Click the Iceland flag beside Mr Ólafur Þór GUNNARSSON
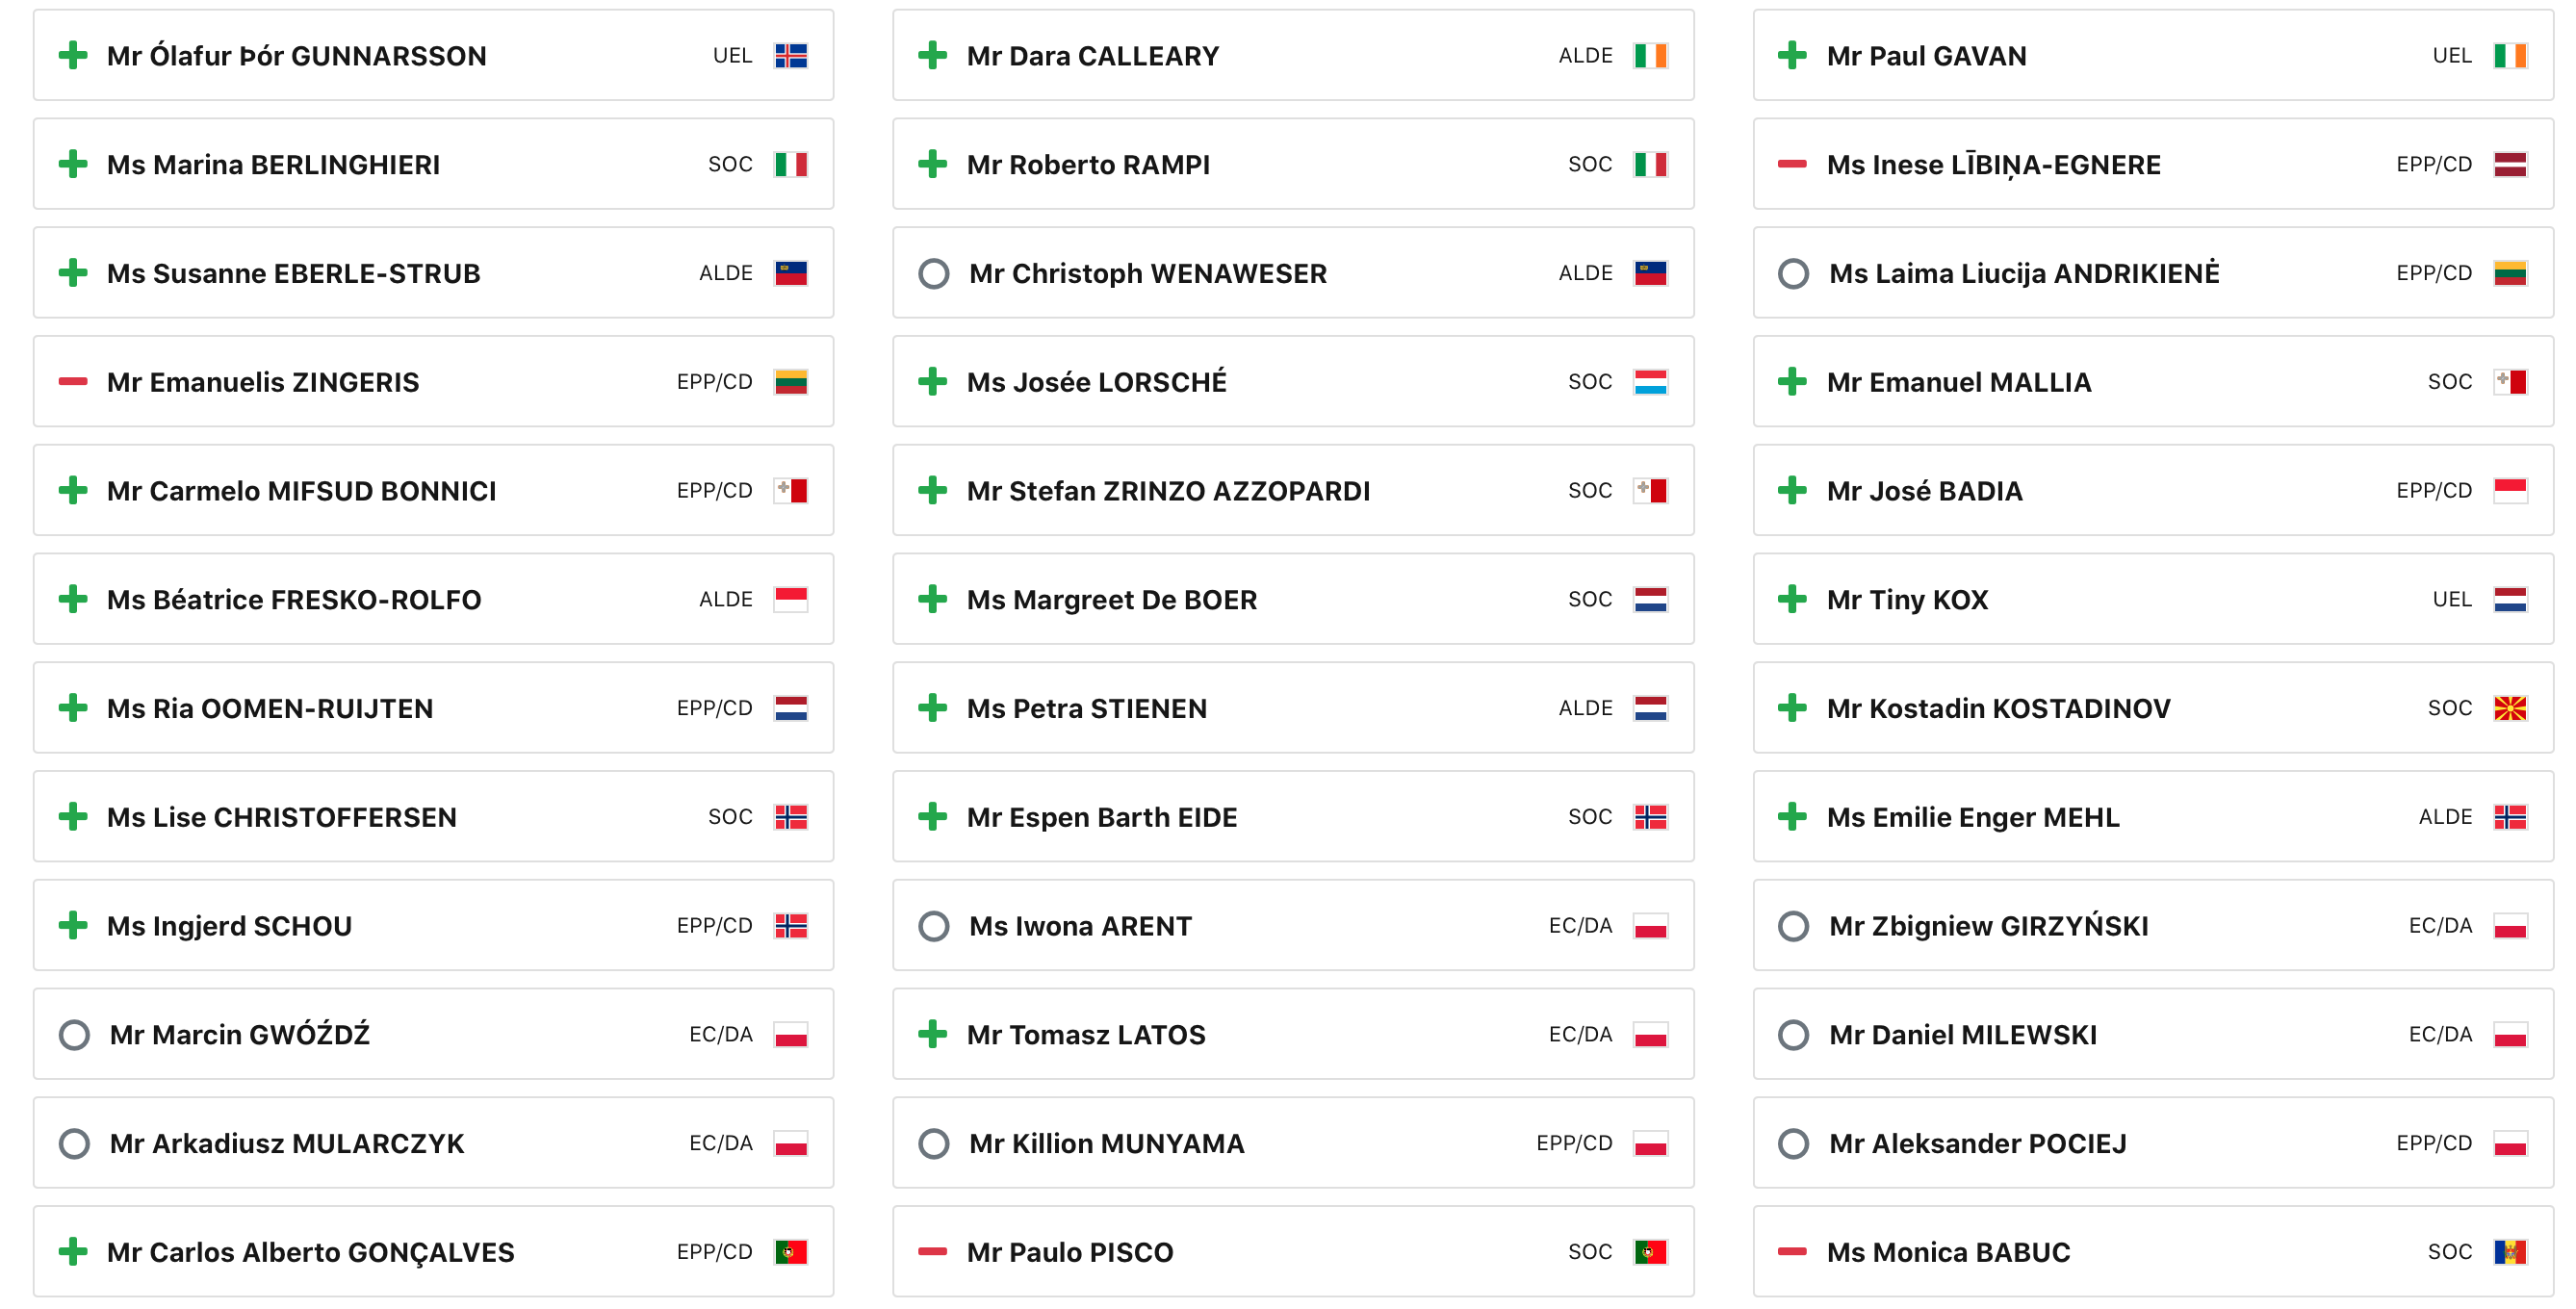2576x1309 pixels. click(x=790, y=56)
